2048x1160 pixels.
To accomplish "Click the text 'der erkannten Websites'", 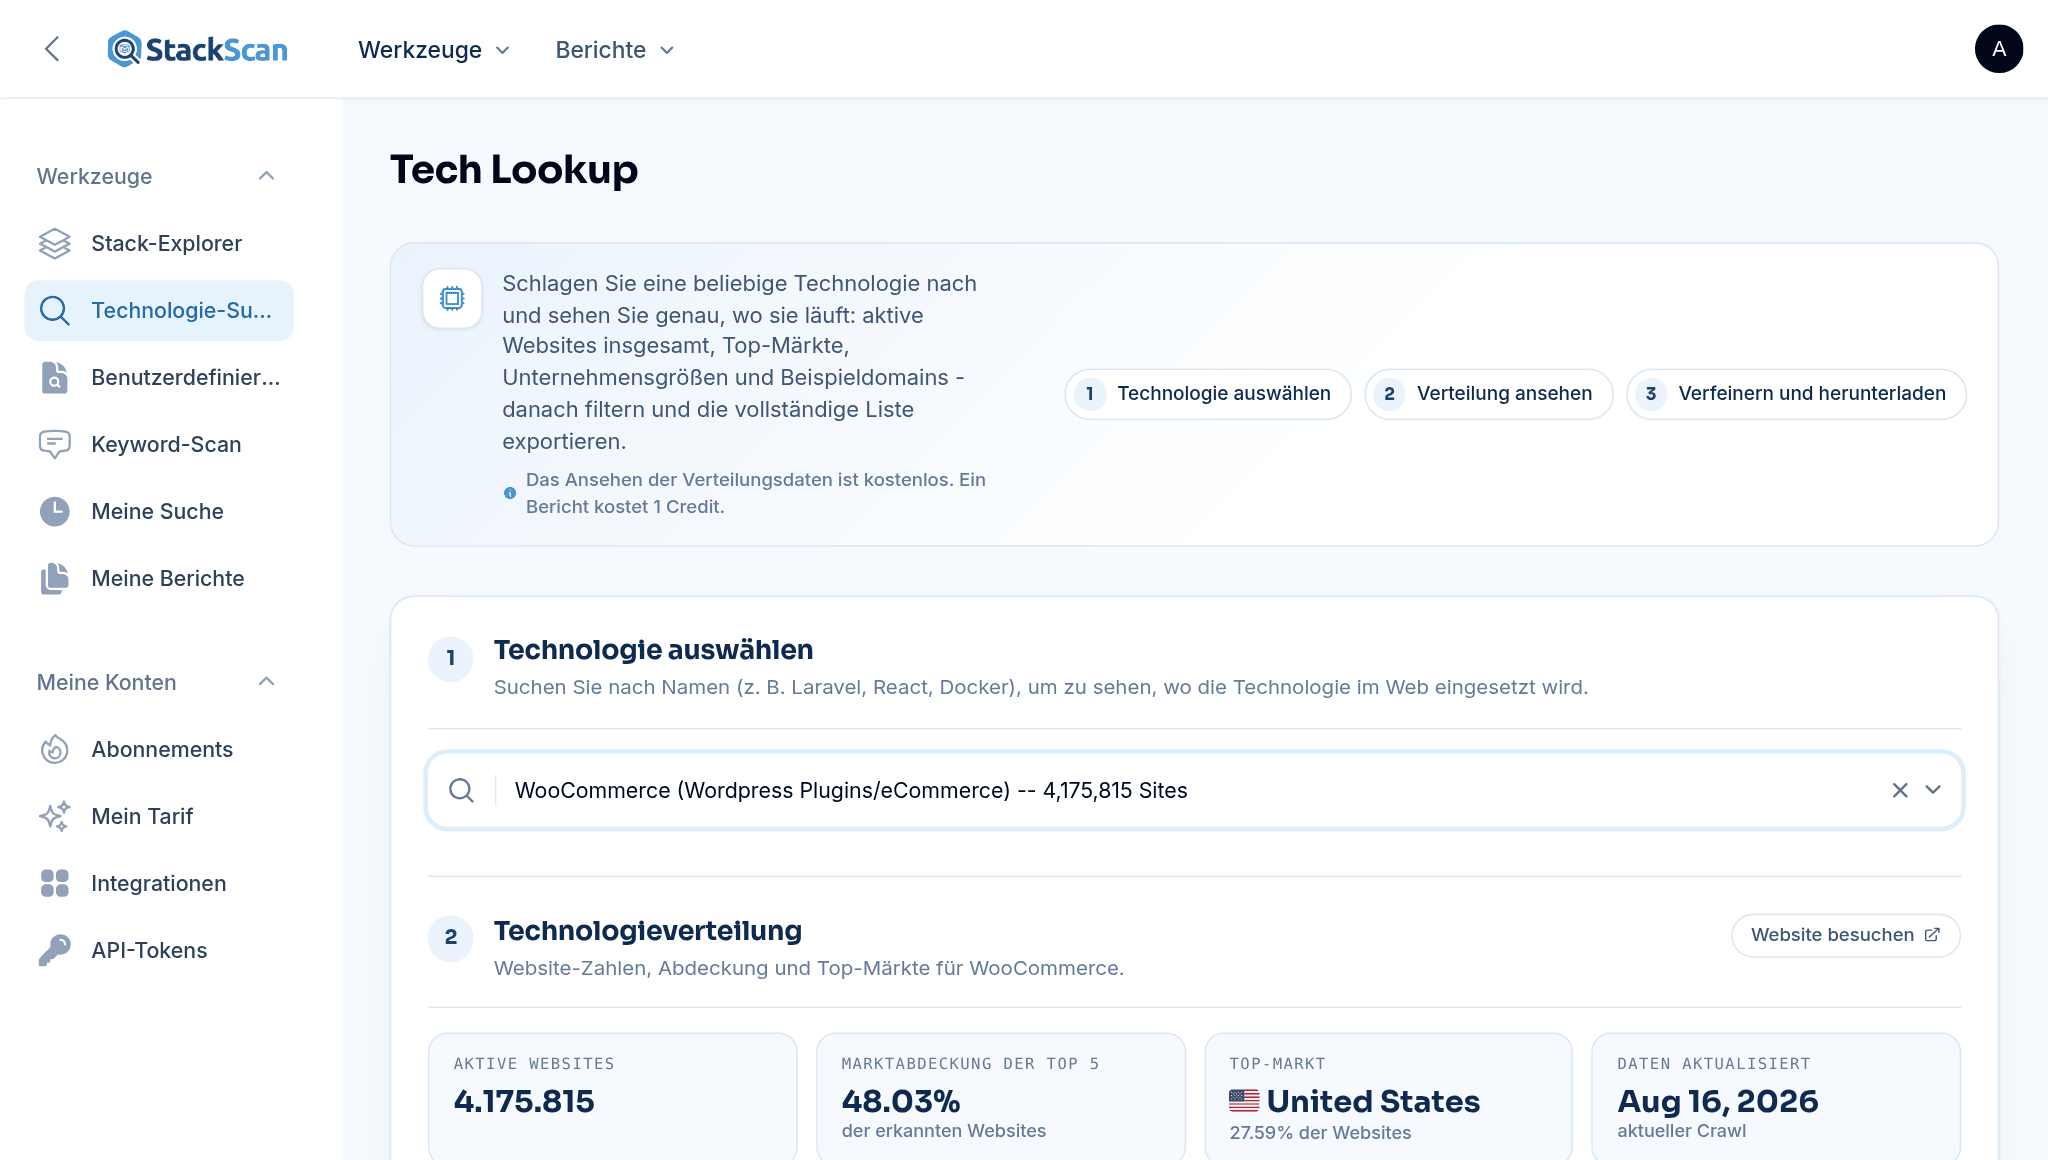I will (943, 1131).
